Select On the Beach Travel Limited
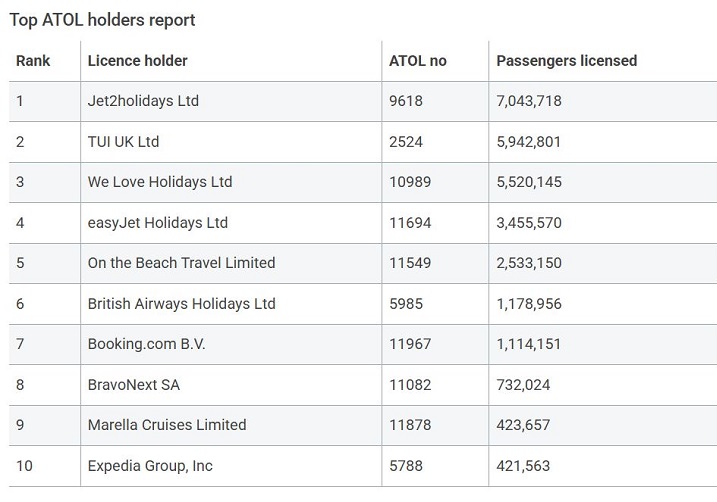 182,263
